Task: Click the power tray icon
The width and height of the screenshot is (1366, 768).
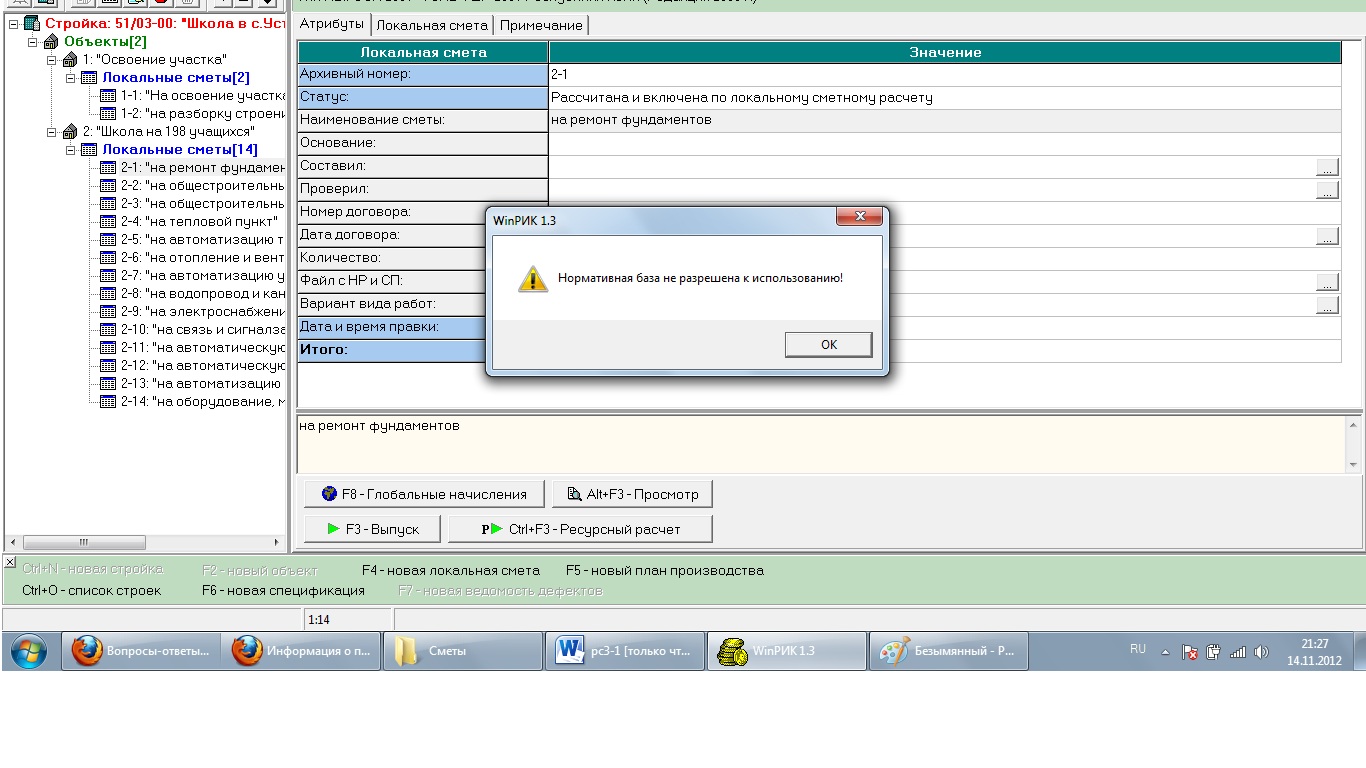Action: [1214, 652]
